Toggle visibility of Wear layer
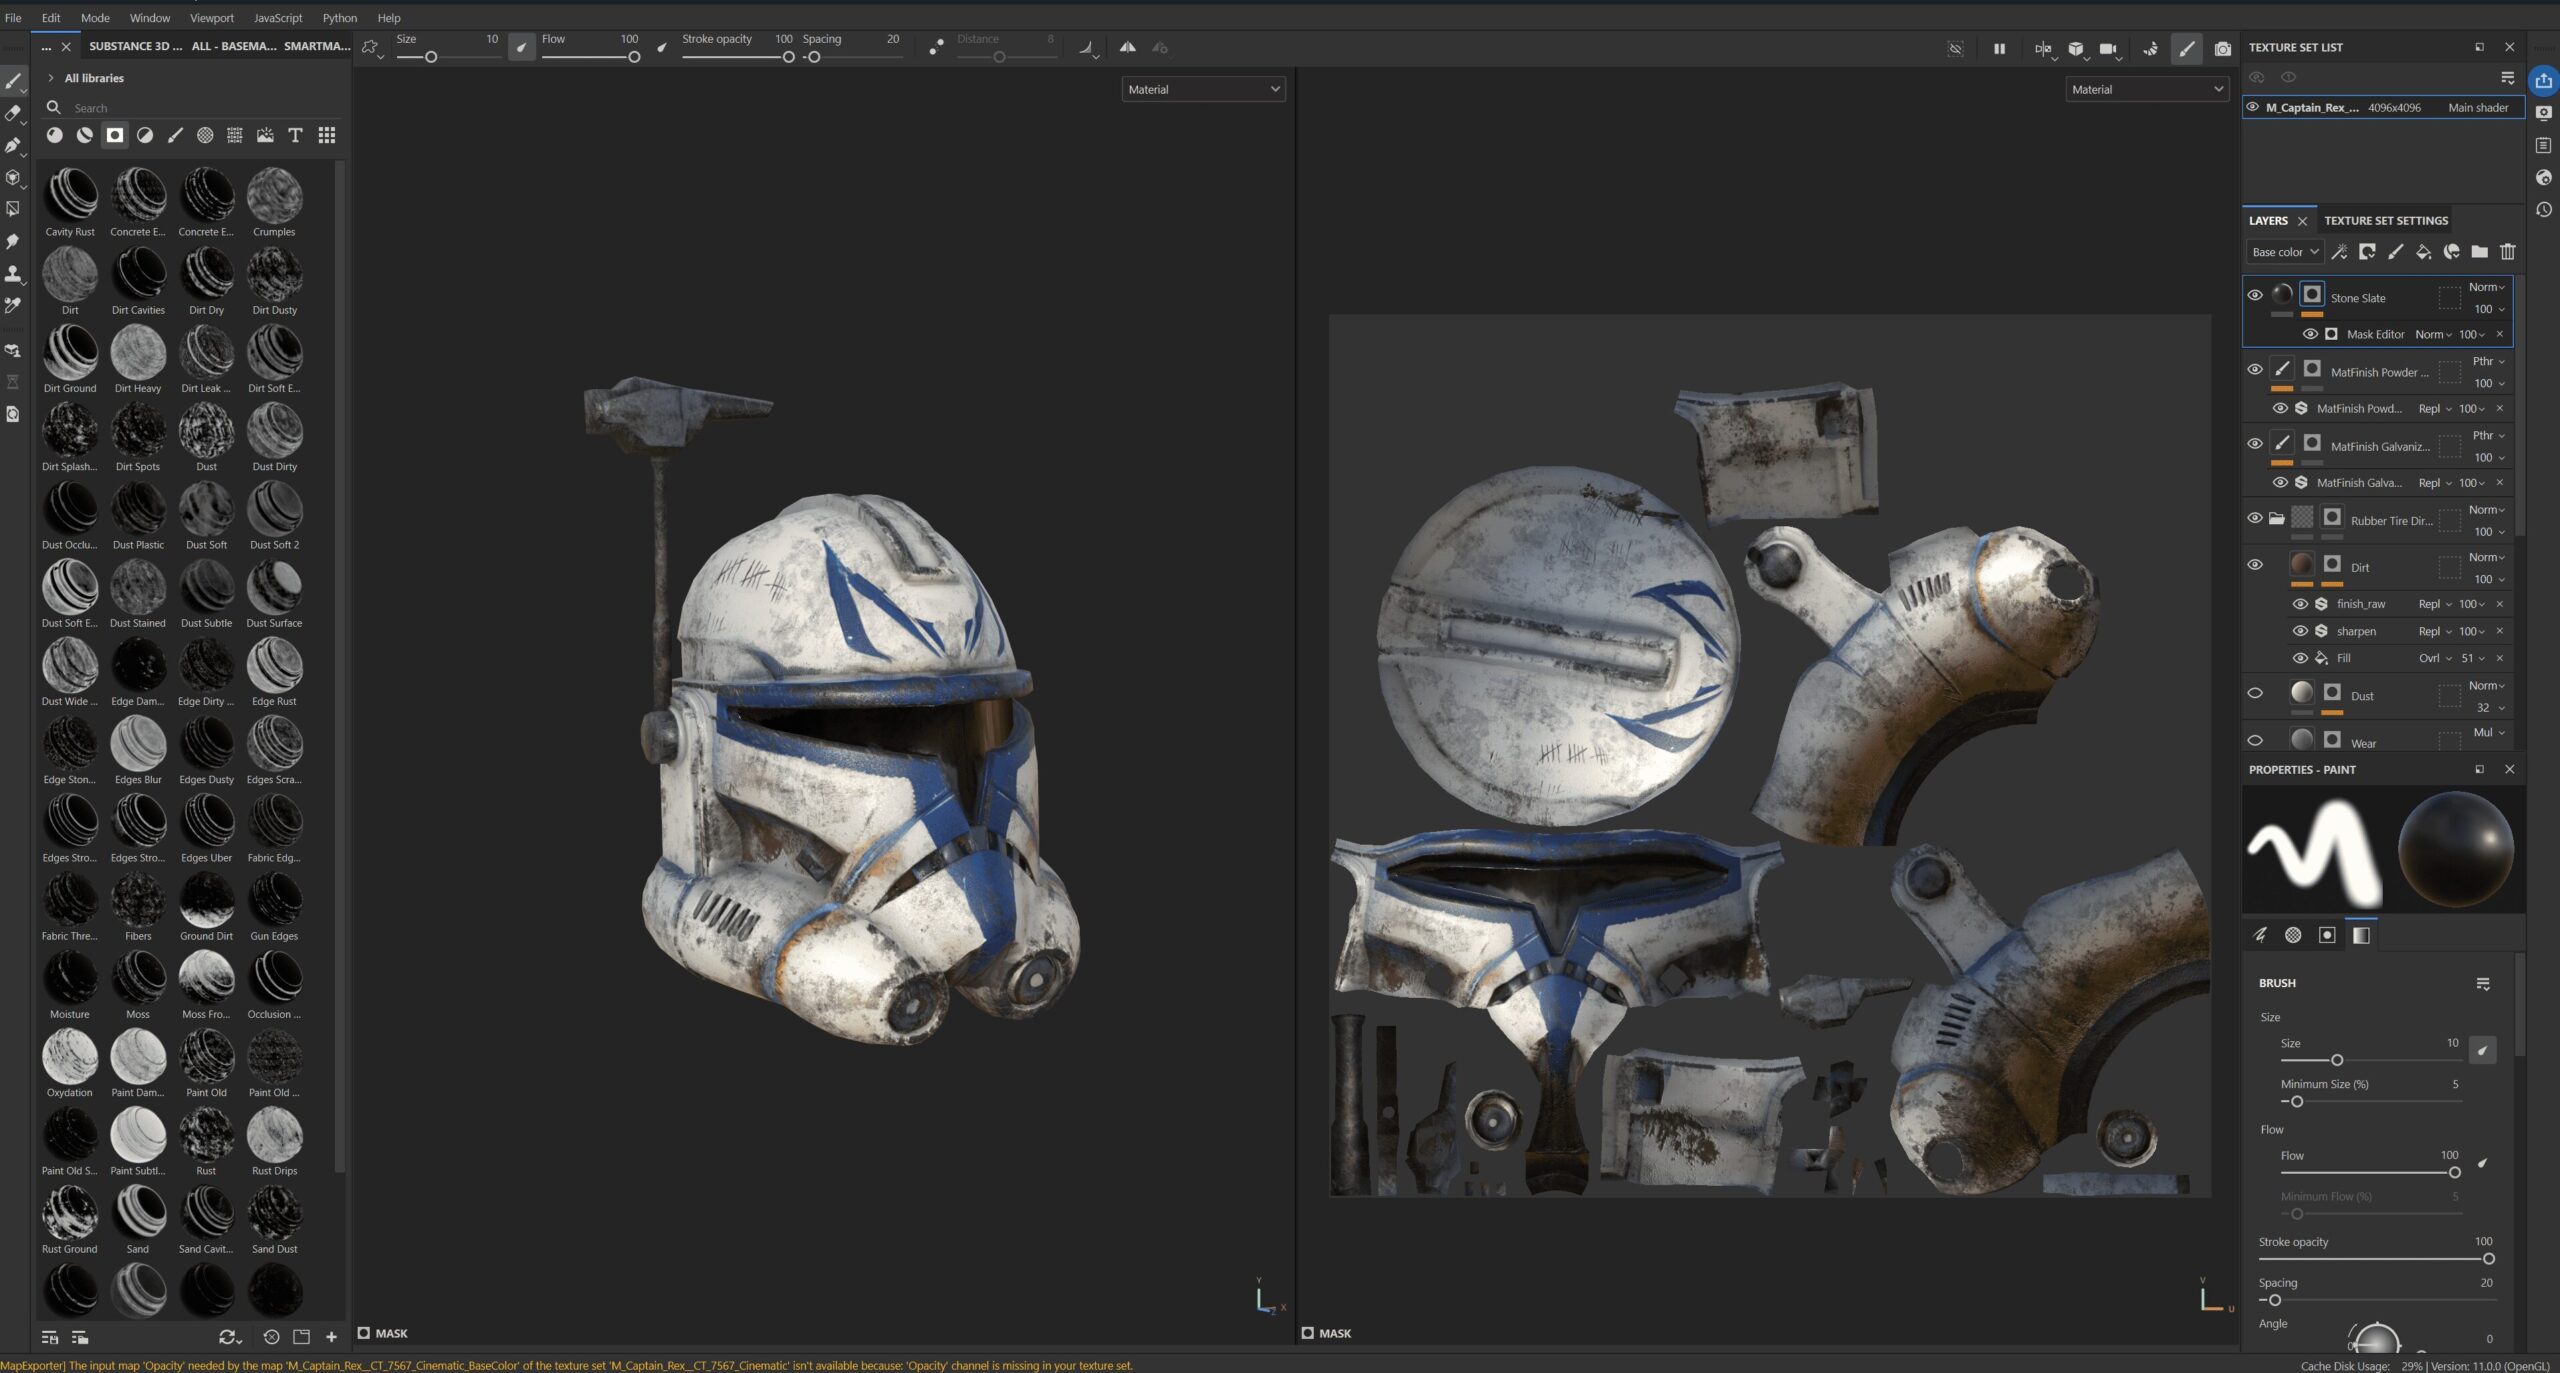The image size is (2560, 1373). coord(2254,741)
